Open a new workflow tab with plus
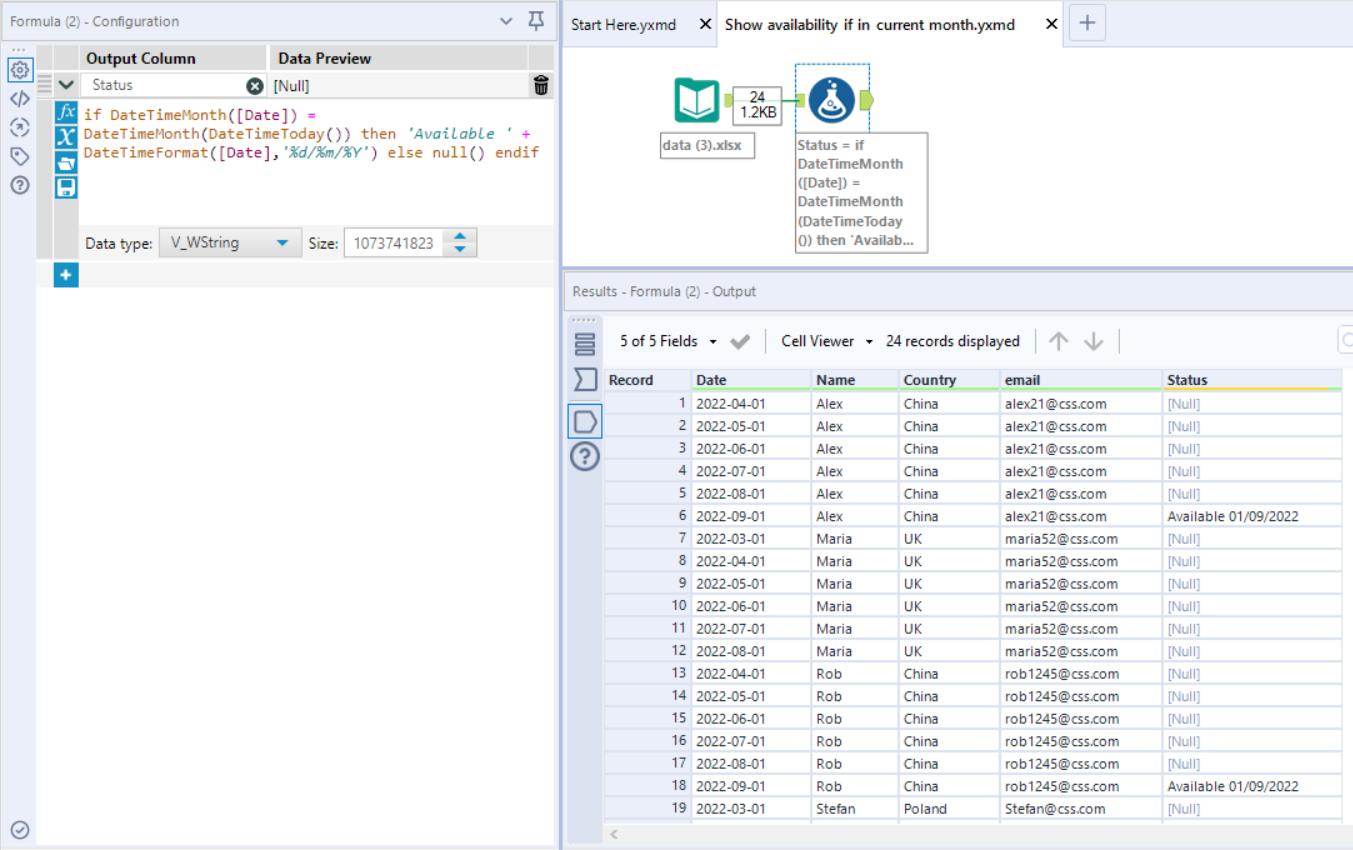 (x=1088, y=23)
